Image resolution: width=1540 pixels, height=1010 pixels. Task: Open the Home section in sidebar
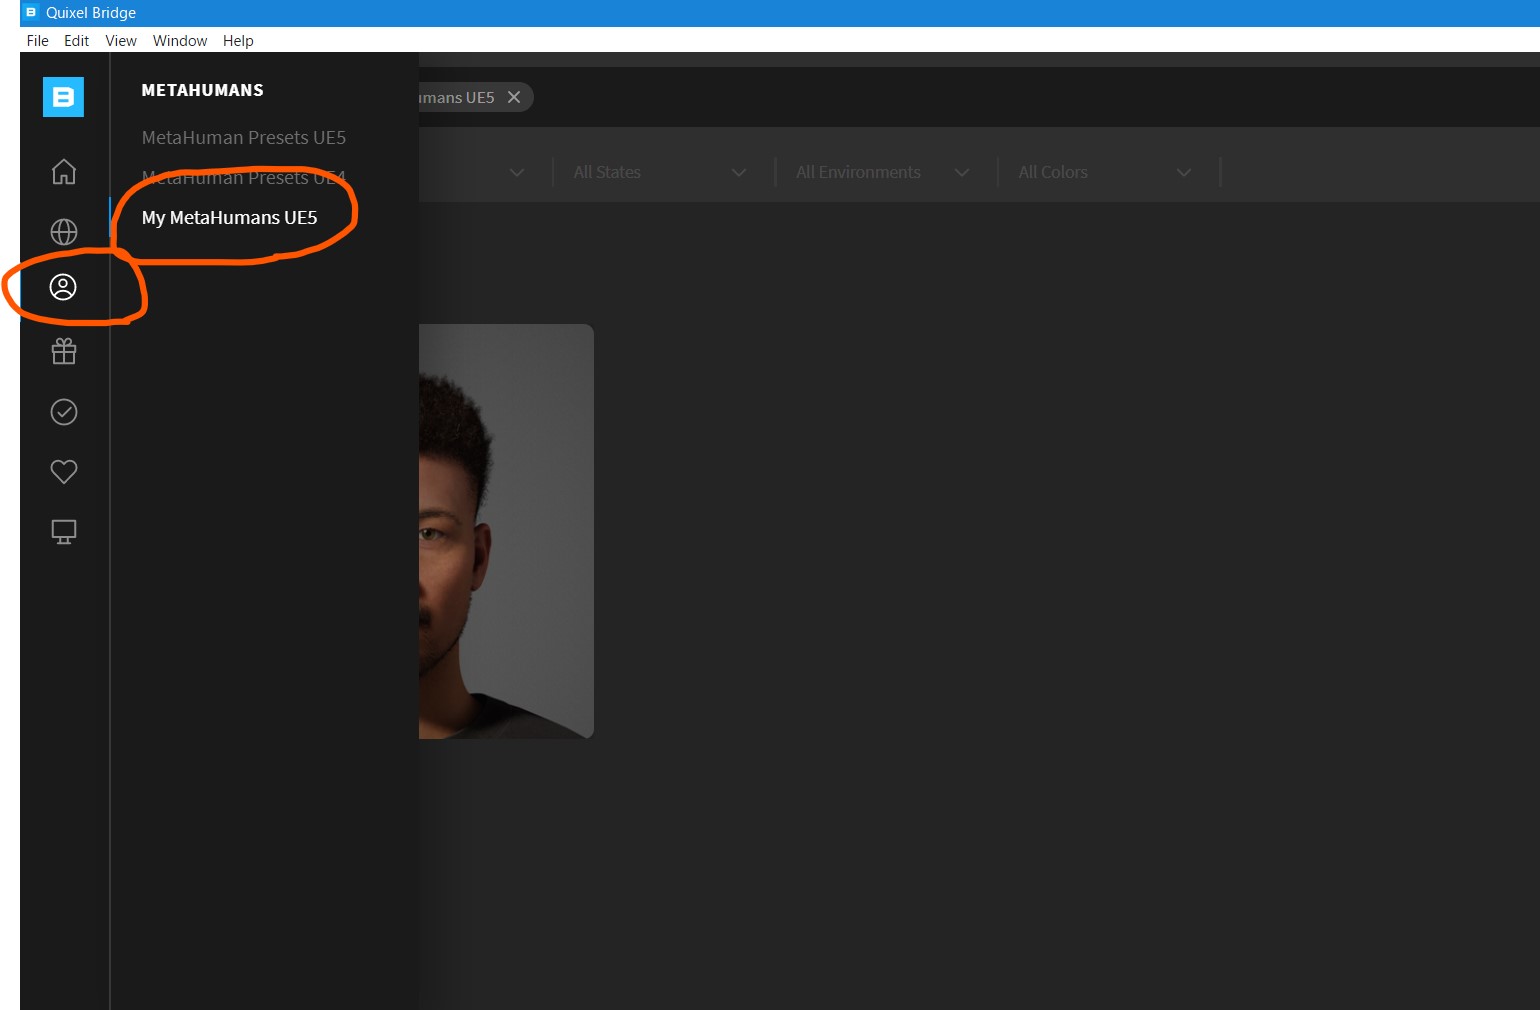tap(64, 172)
